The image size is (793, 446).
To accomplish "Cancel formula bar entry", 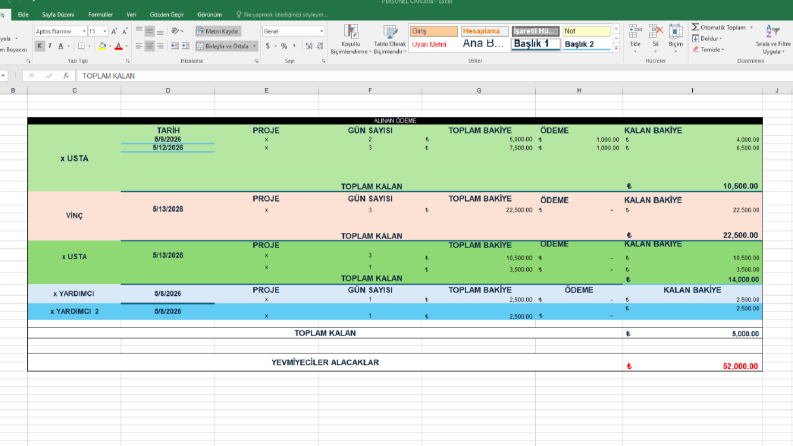I will tap(31, 76).
